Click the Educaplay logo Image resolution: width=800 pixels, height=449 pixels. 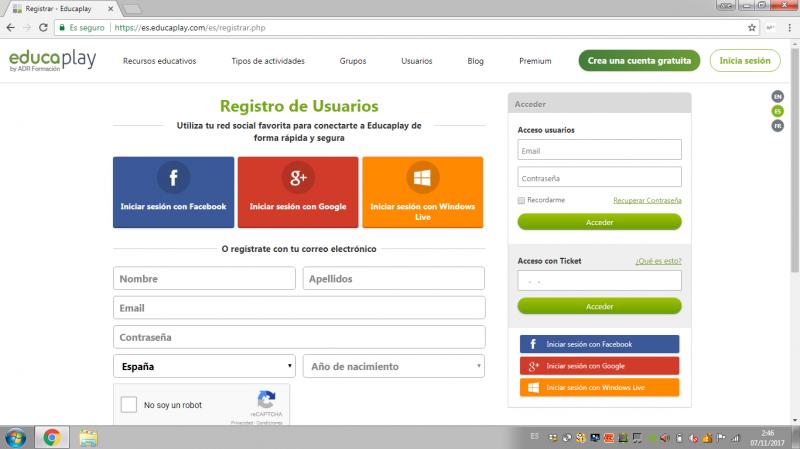click(x=52, y=60)
